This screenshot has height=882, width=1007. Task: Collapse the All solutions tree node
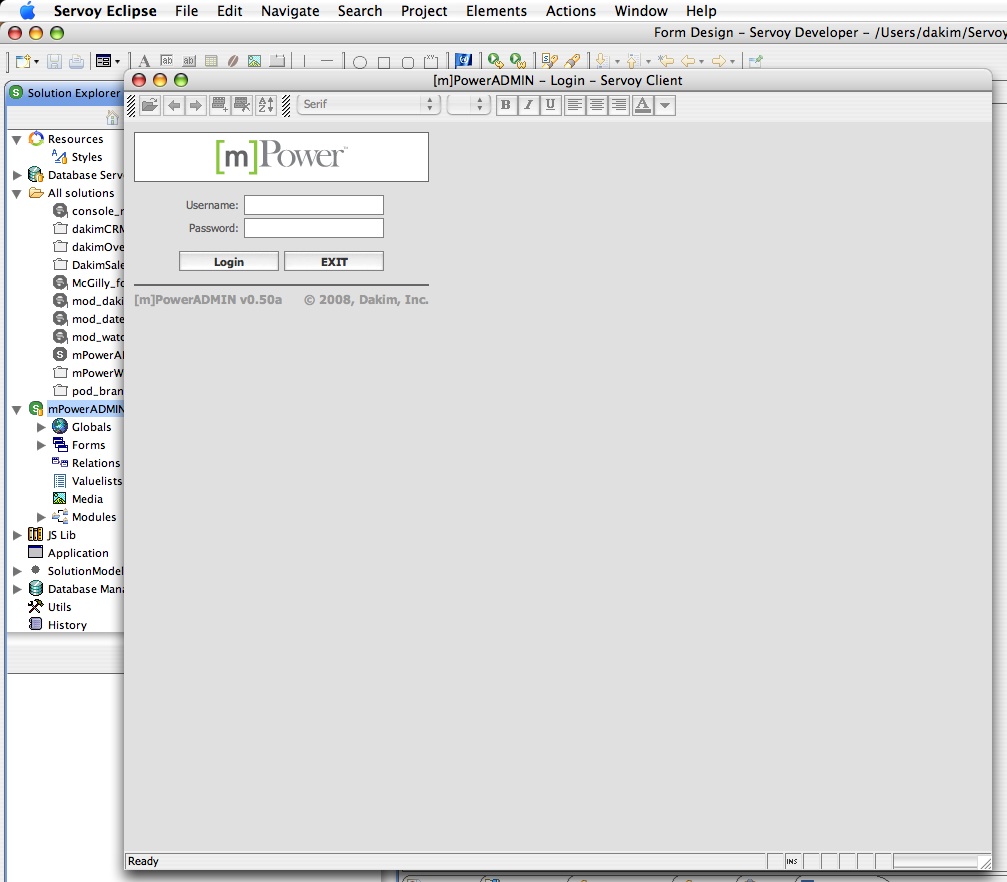pos(17,193)
